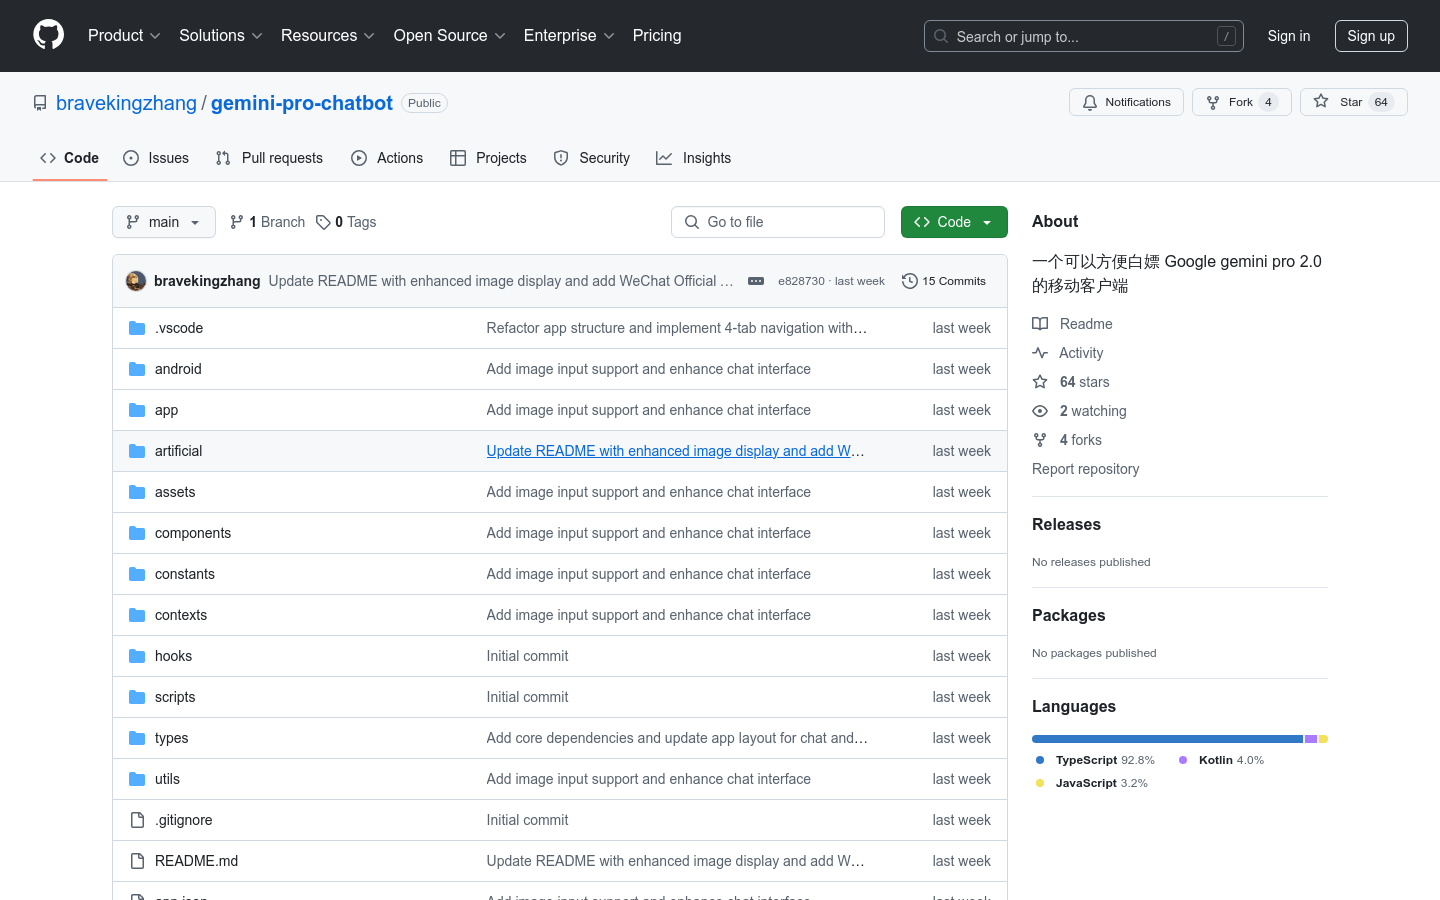Expand the Product menu in header
This screenshot has height=900, width=1440.
[124, 36]
